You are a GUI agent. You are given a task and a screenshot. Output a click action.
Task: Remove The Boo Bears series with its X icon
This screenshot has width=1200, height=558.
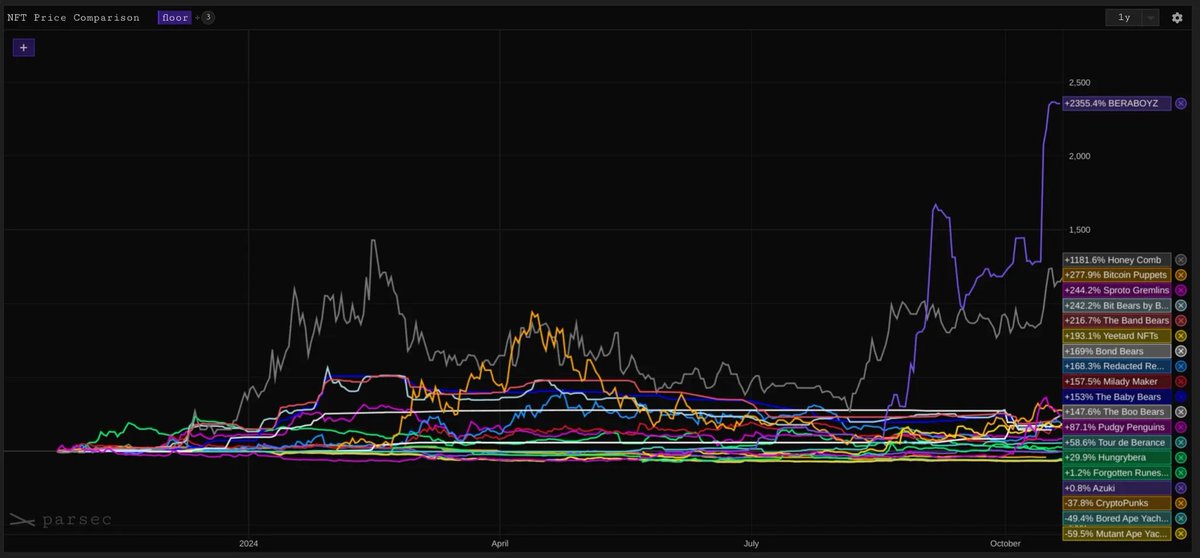click(x=1180, y=411)
